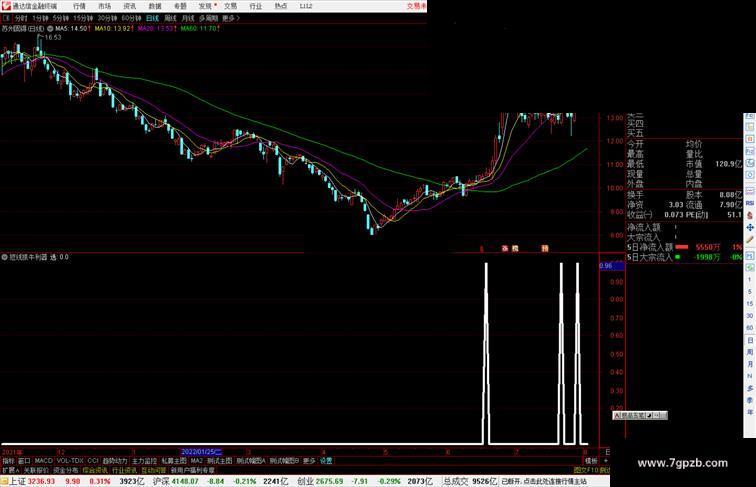Click the 年 yearly shortcut in the right toolbar
Screen dimensions: 756x487
click(x=750, y=412)
